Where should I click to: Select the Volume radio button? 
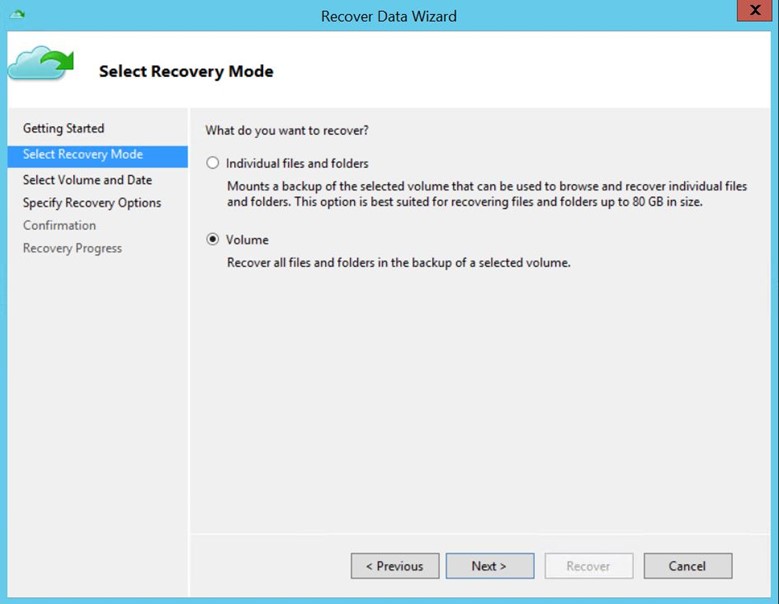pyautogui.click(x=212, y=240)
